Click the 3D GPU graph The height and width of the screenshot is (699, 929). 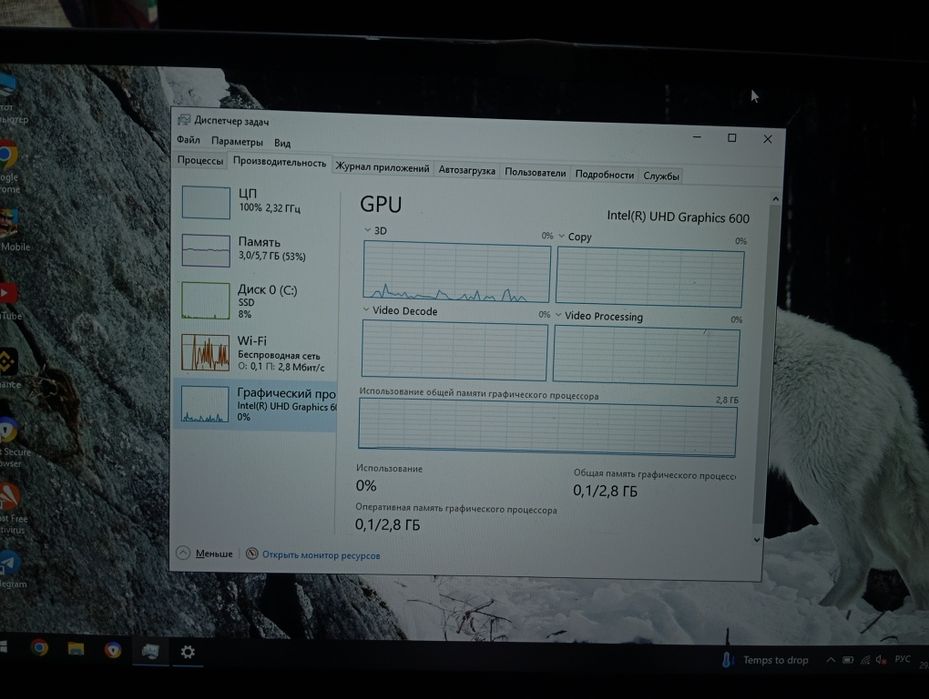pos(457,272)
